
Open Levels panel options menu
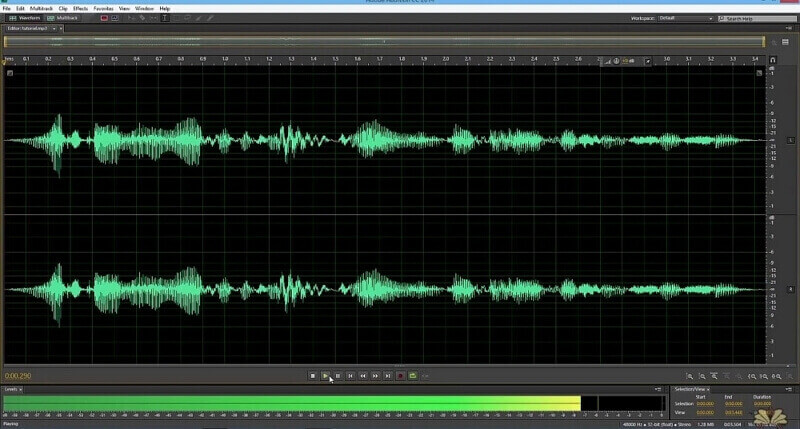(658, 389)
